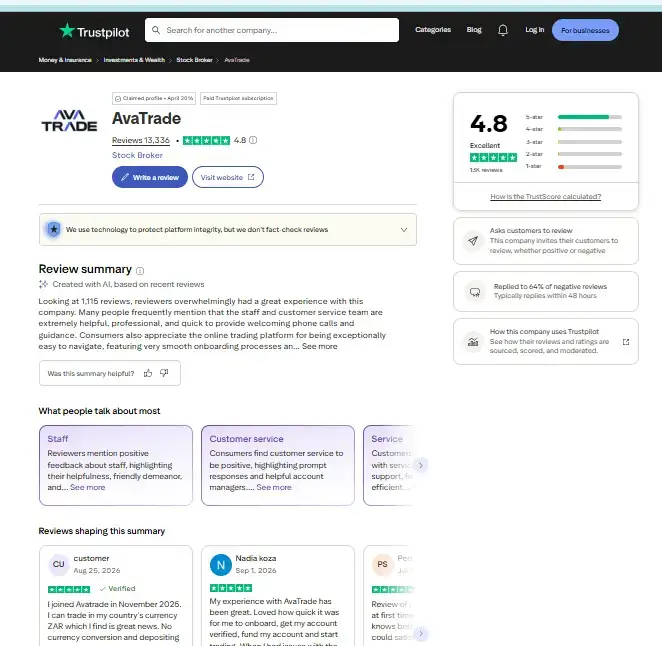Click the TrustScore info icon beside 4.8

coord(253,140)
